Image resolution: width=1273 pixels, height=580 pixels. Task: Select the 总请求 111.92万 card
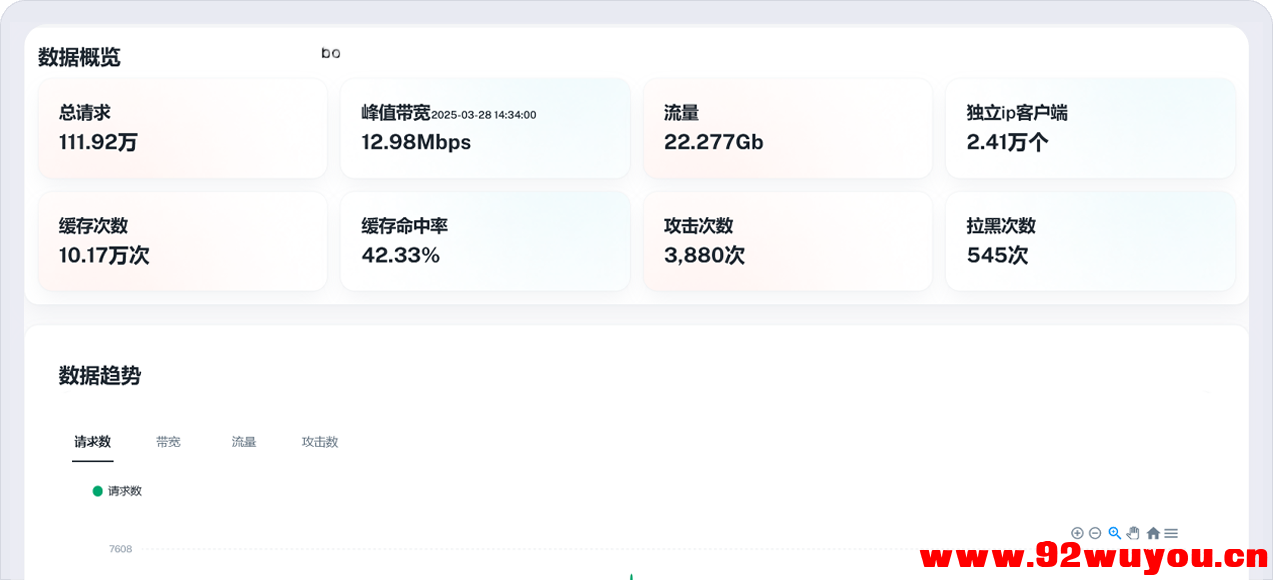click(183, 128)
